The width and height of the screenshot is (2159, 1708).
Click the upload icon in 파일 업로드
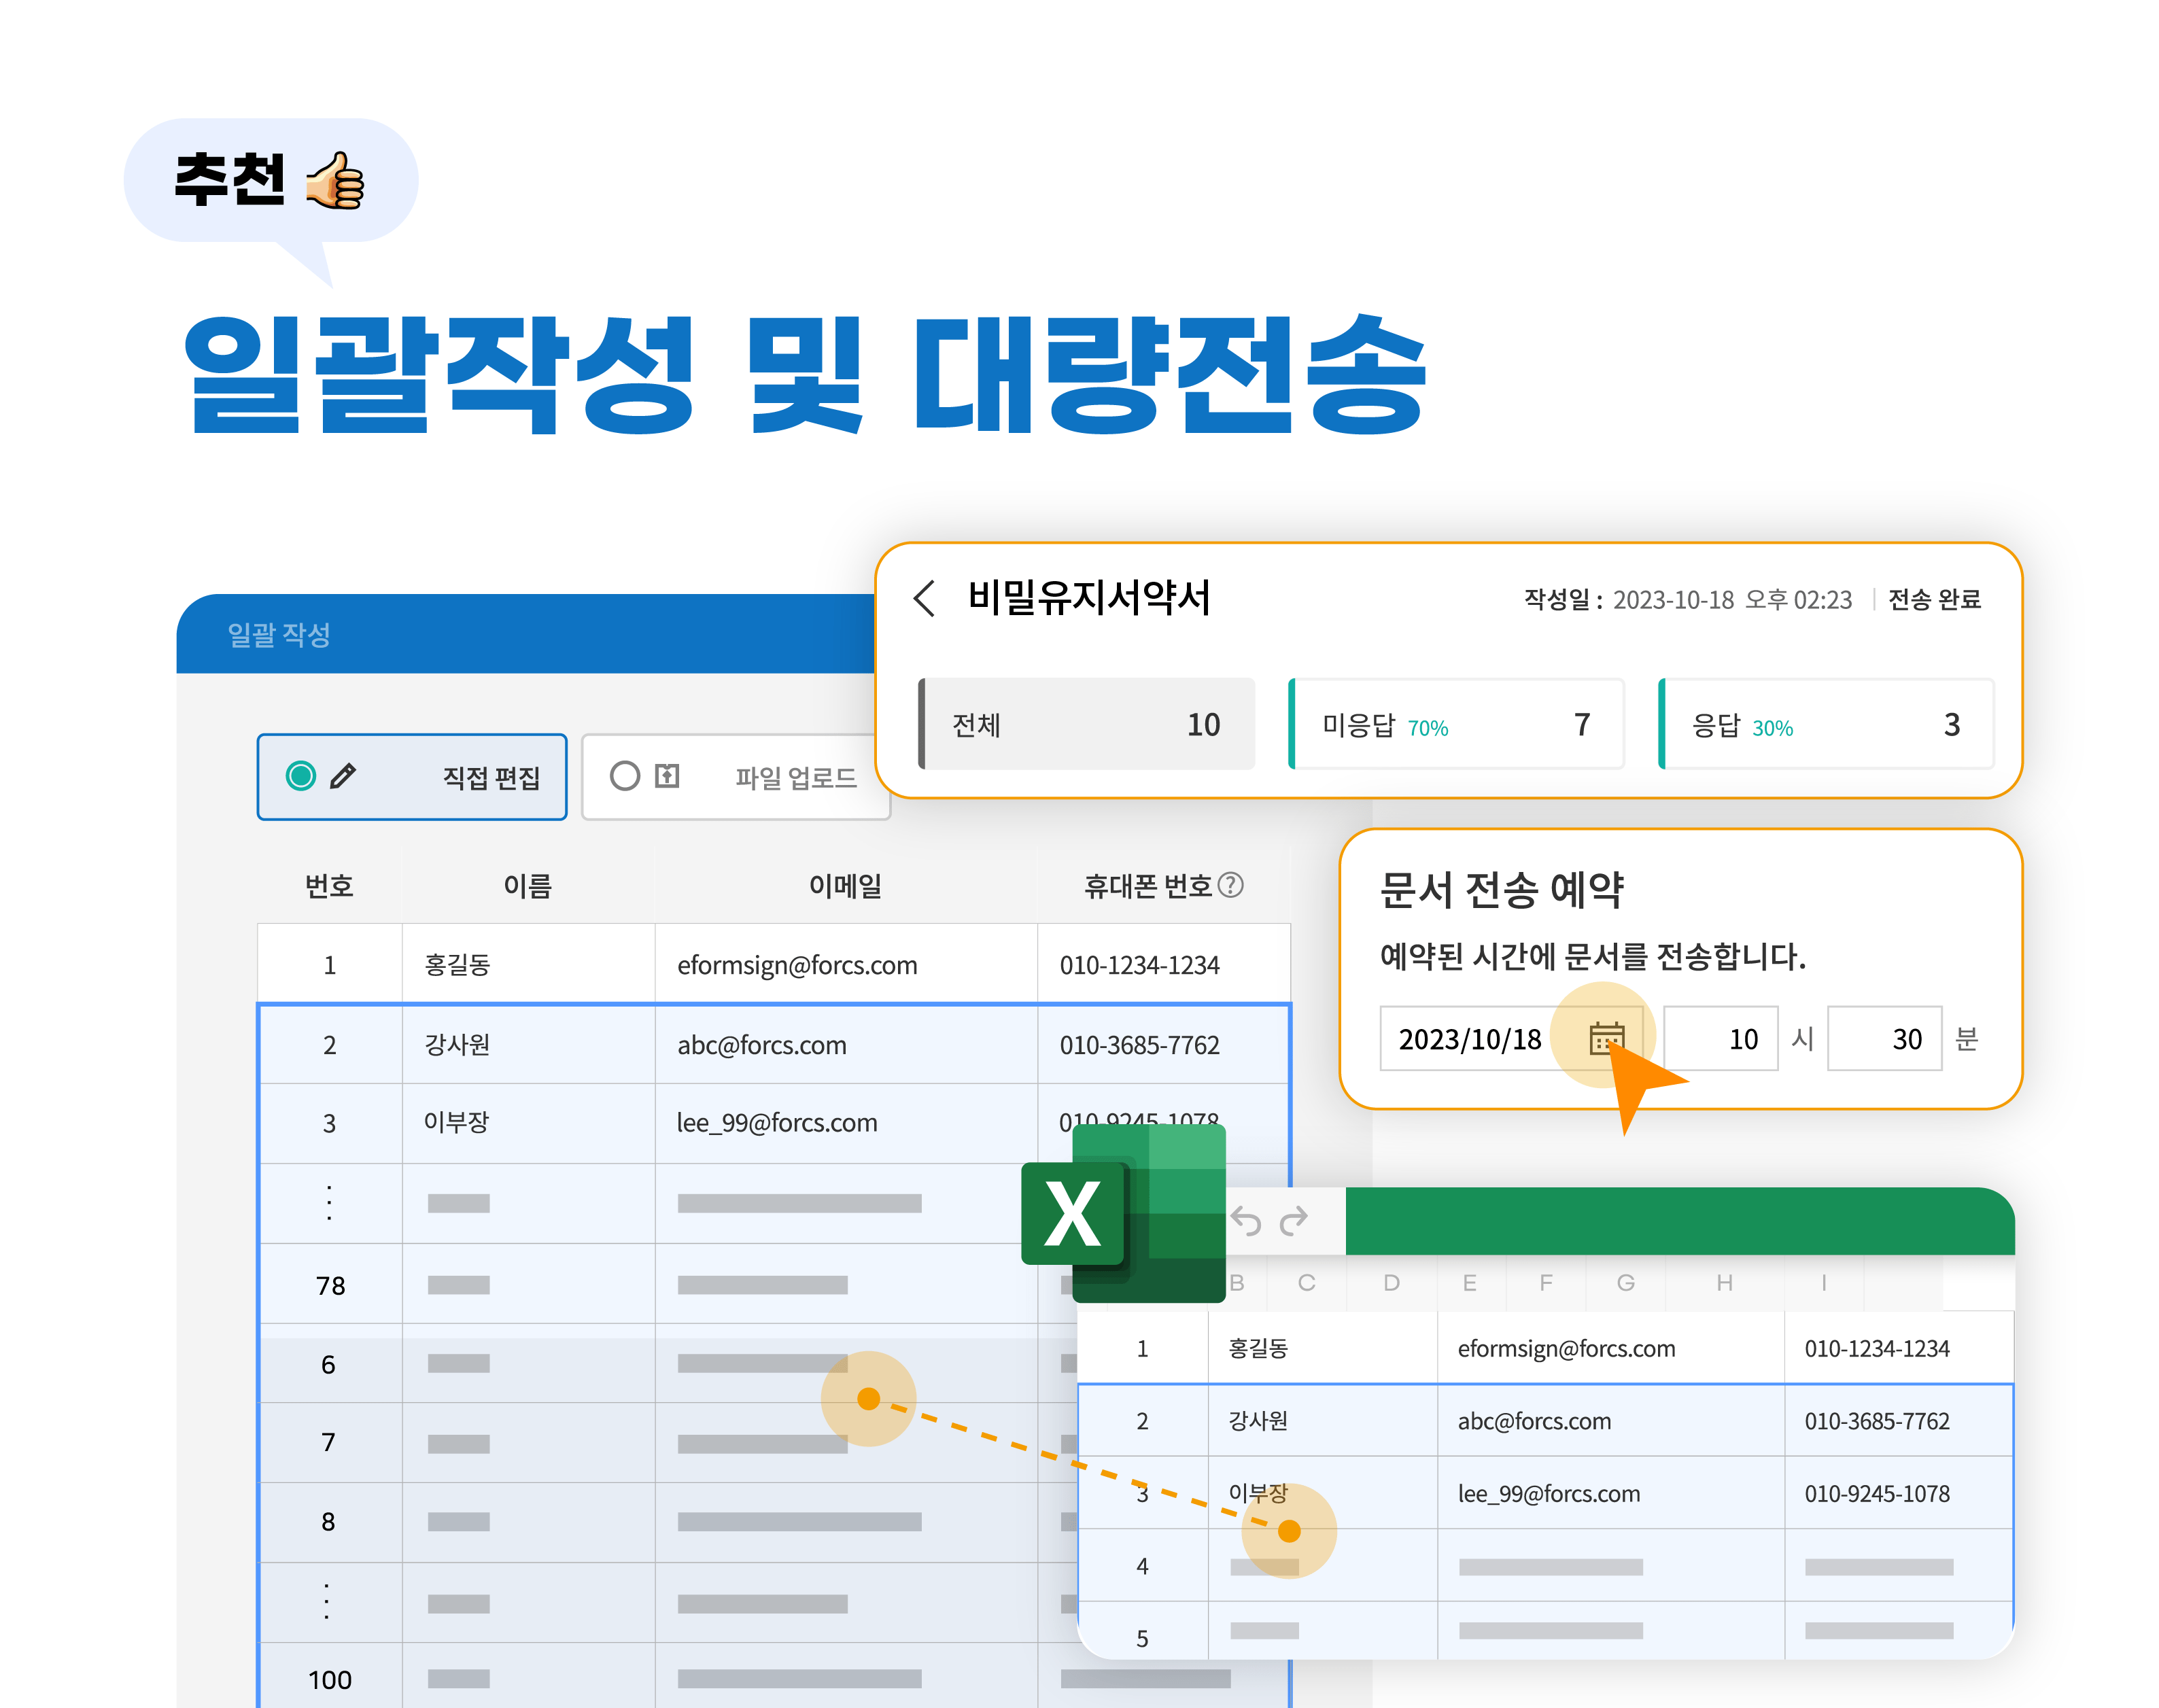point(667,776)
